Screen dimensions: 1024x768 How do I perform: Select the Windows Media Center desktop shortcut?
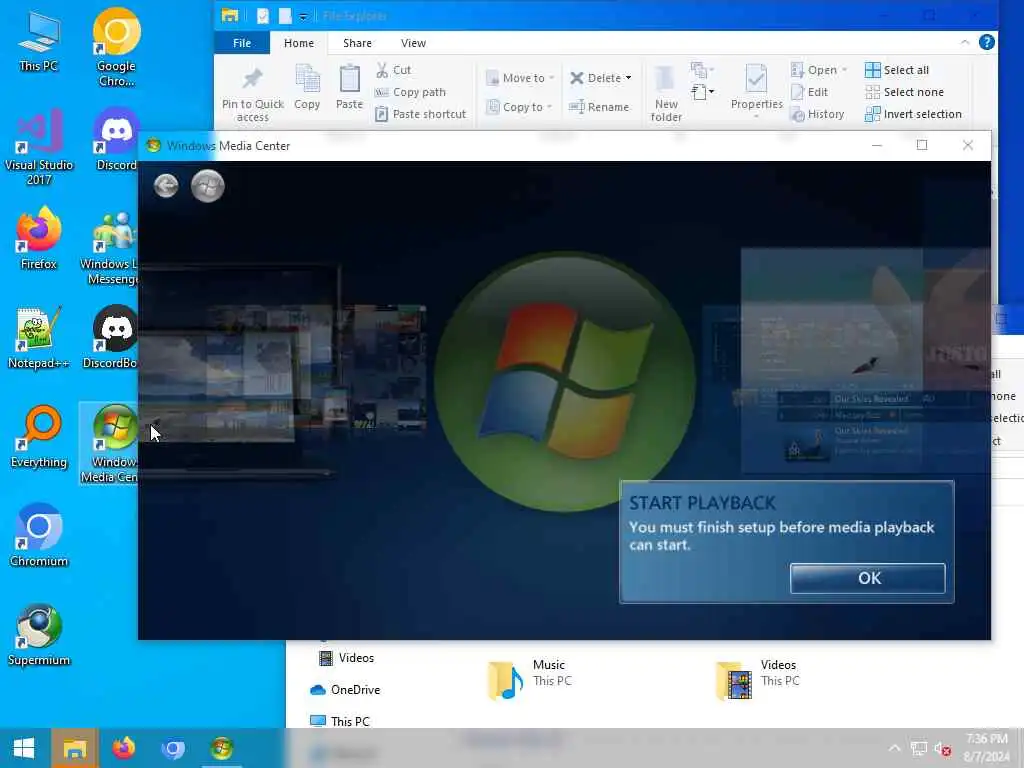coord(109,444)
